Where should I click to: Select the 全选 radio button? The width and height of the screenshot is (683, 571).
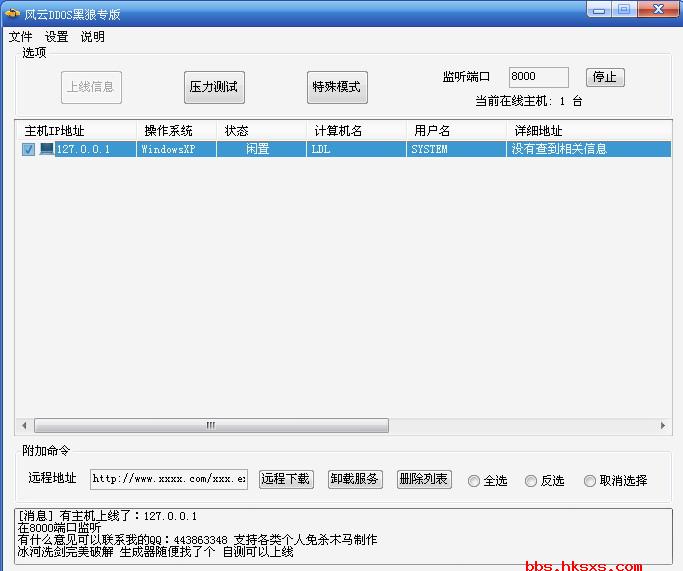(473, 481)
